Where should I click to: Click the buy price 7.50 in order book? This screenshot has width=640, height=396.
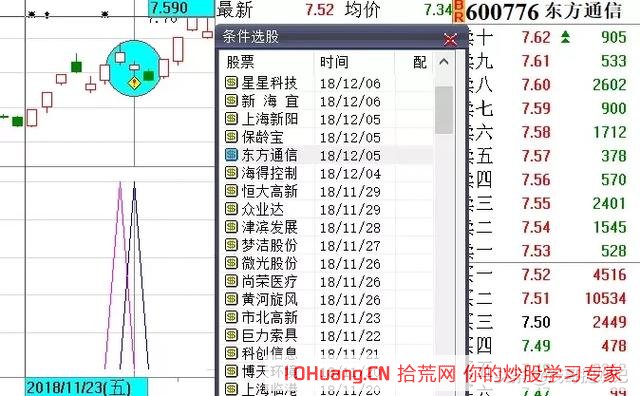pos(536,322)
